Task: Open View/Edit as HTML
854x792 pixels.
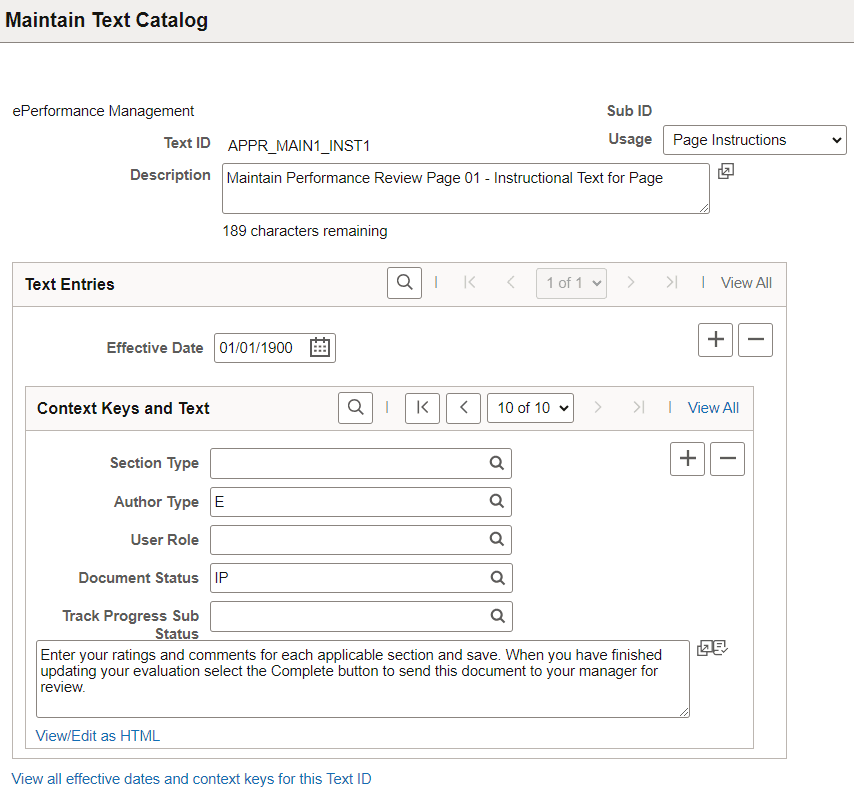Action: pos(97,735)
